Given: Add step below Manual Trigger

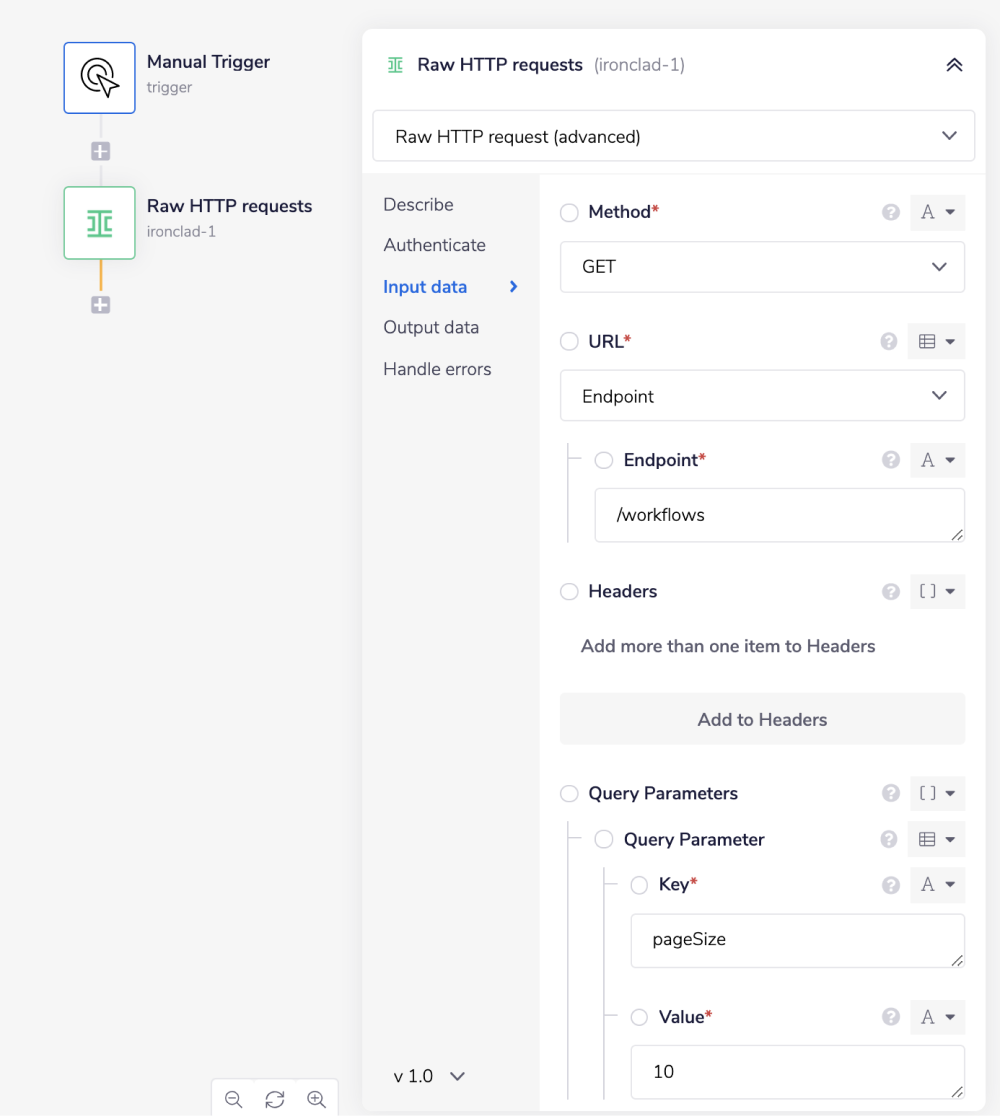Looking at the screenshot, I should pyautogui.click(x=100, y=152).
